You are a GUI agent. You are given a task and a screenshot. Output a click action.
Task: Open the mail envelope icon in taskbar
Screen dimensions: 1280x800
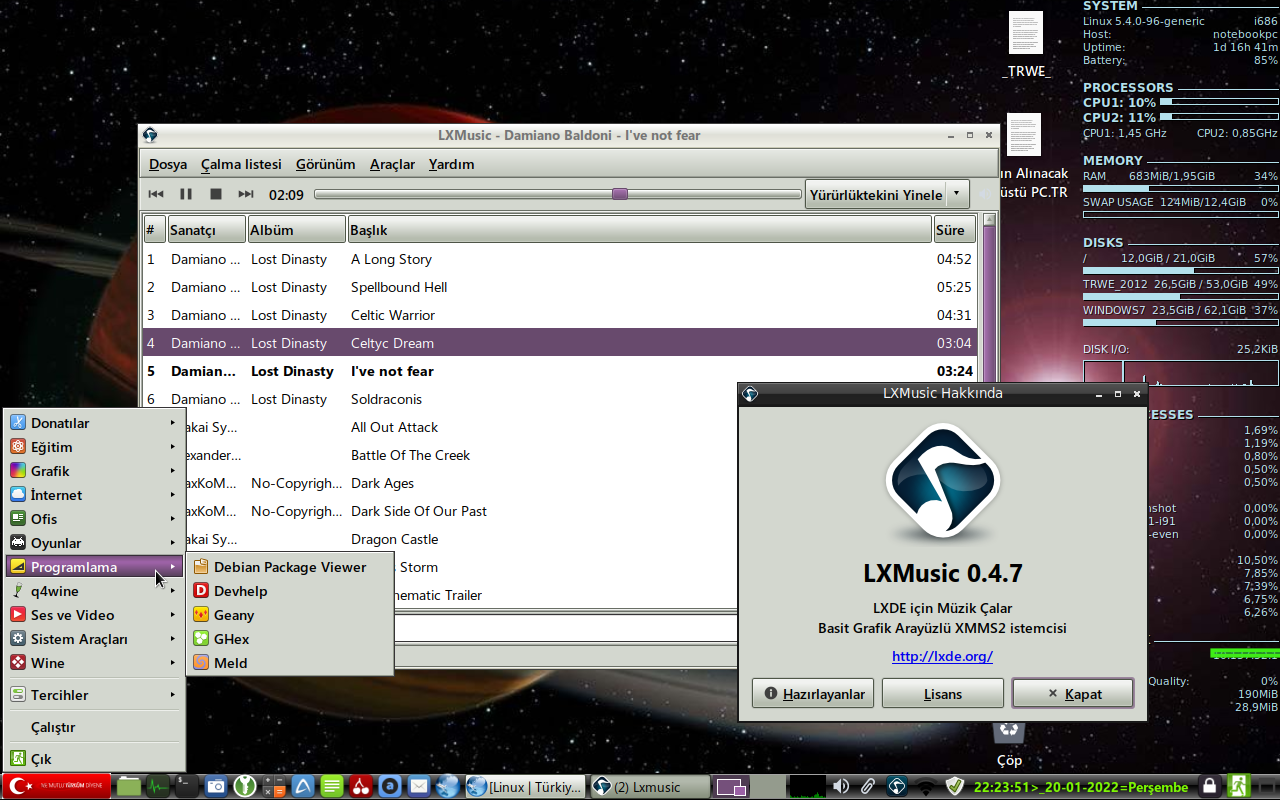click(x=419, y=786)
